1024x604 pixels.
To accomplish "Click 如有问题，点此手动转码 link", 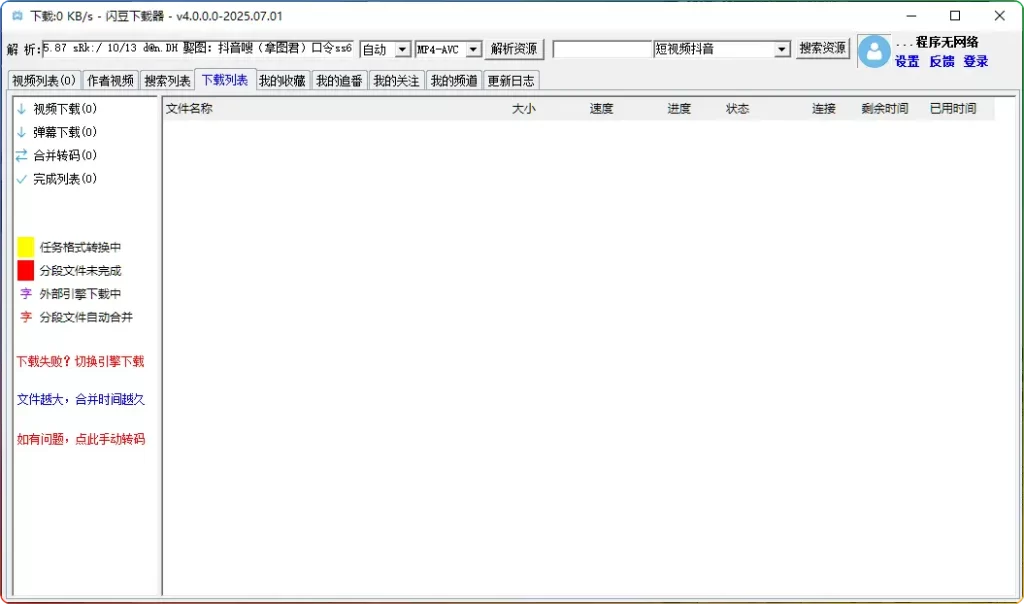I will coord(81,439).
